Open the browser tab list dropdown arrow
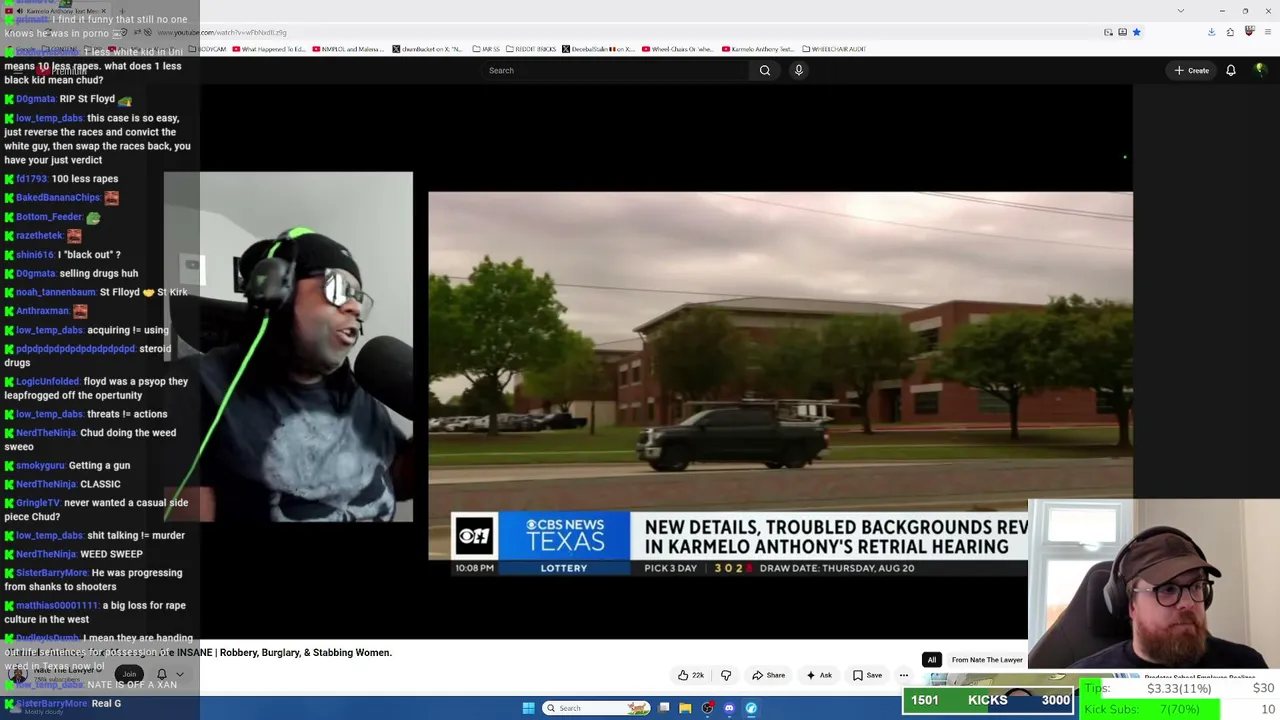The image size is (1280, 720). coord(1181,11)
